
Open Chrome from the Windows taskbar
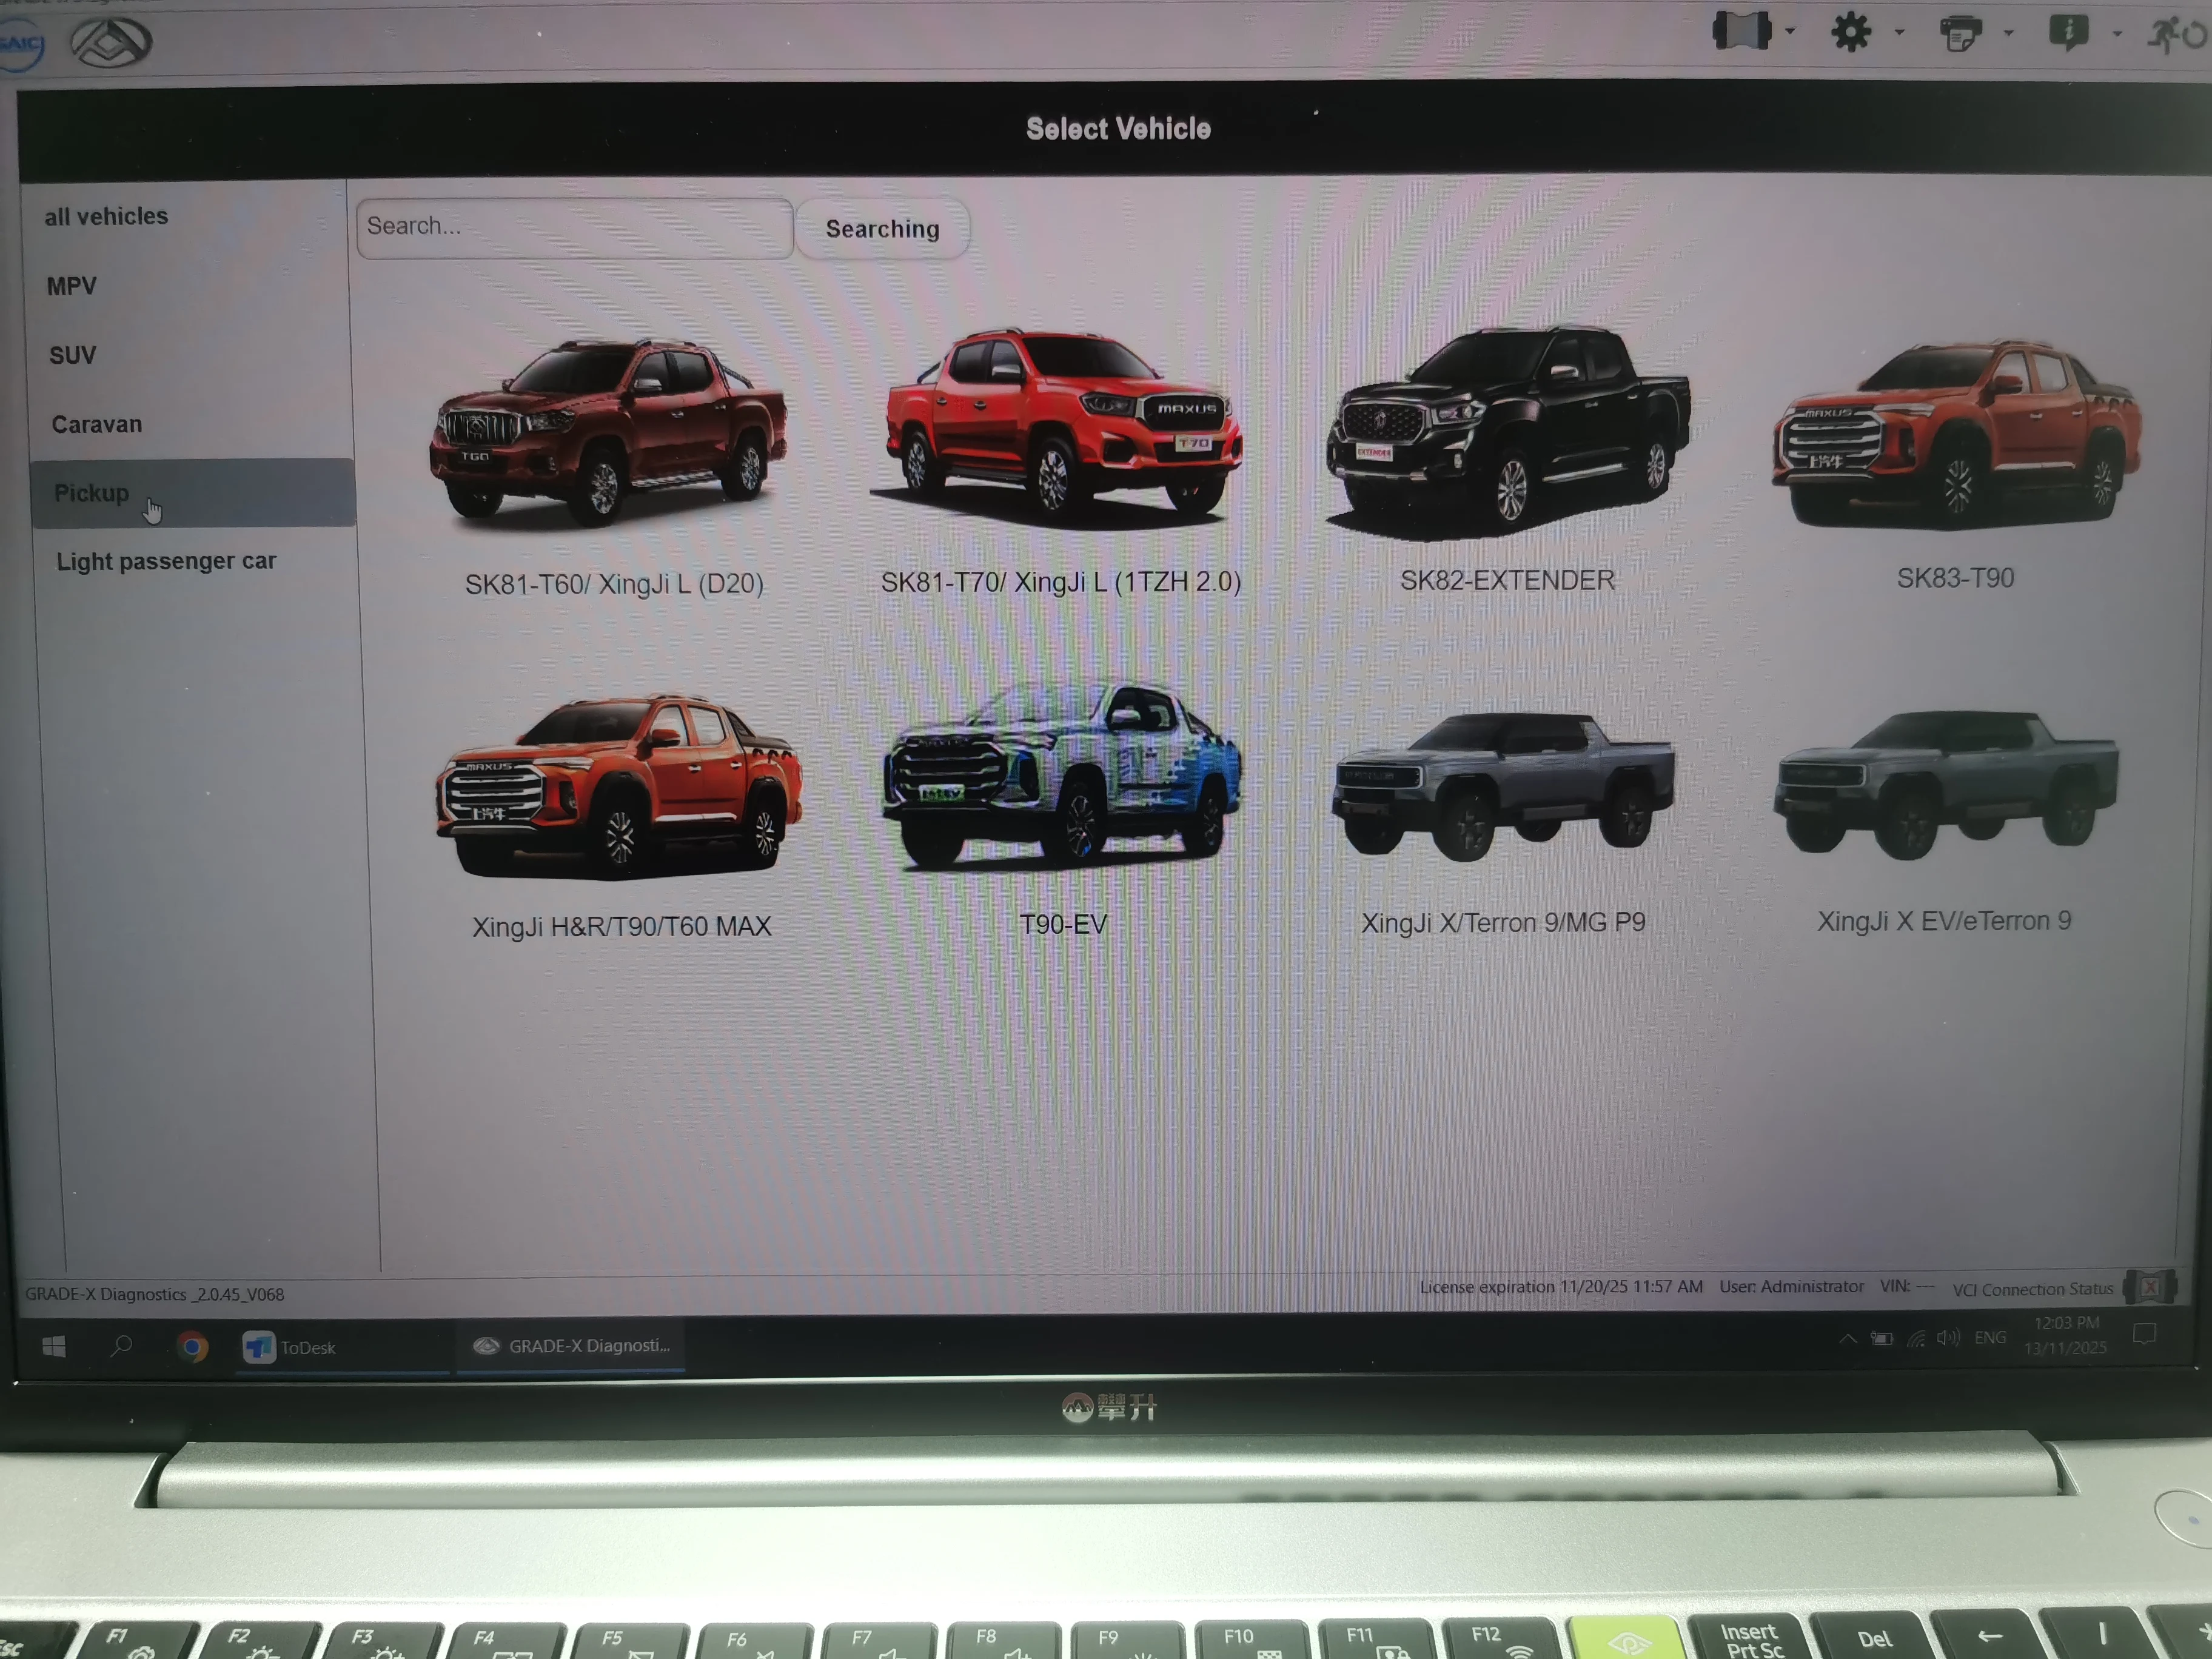tap(192, 1347)
